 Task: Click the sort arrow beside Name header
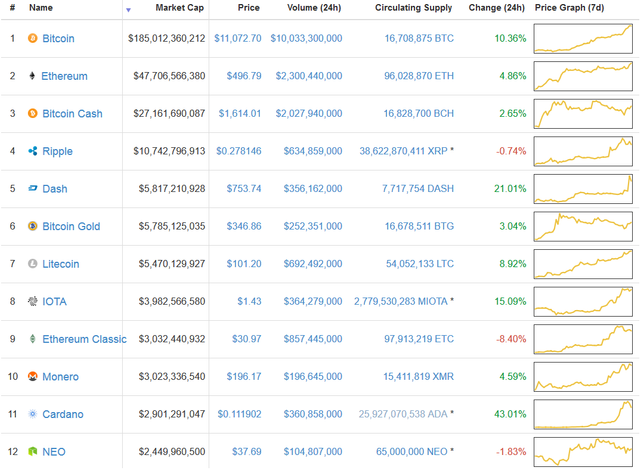point(128,10)
